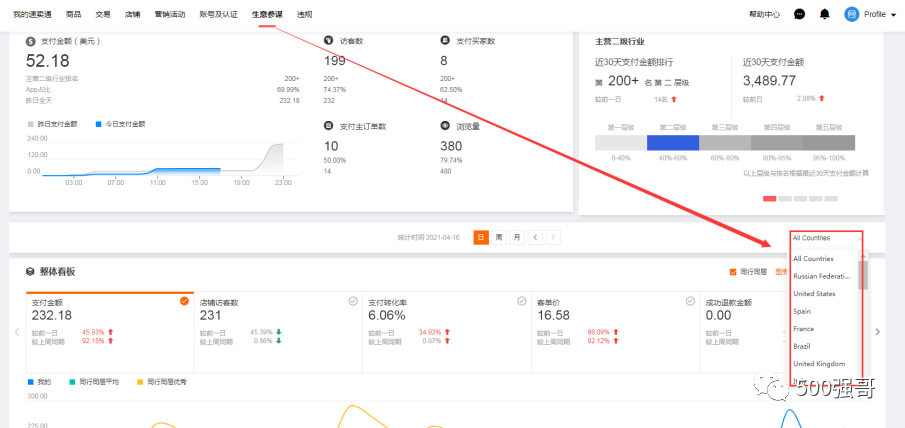The height and width of the screenshot is (428, 905).
Task: Switch statistics period to 周
Action: pyautogui.click(x=499, y=237)
